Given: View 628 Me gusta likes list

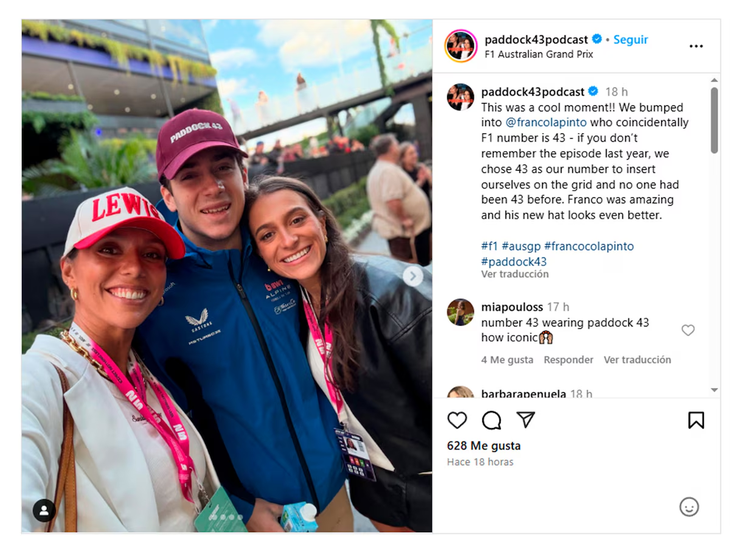Looking at the screenshot, I should pos(483,446).
